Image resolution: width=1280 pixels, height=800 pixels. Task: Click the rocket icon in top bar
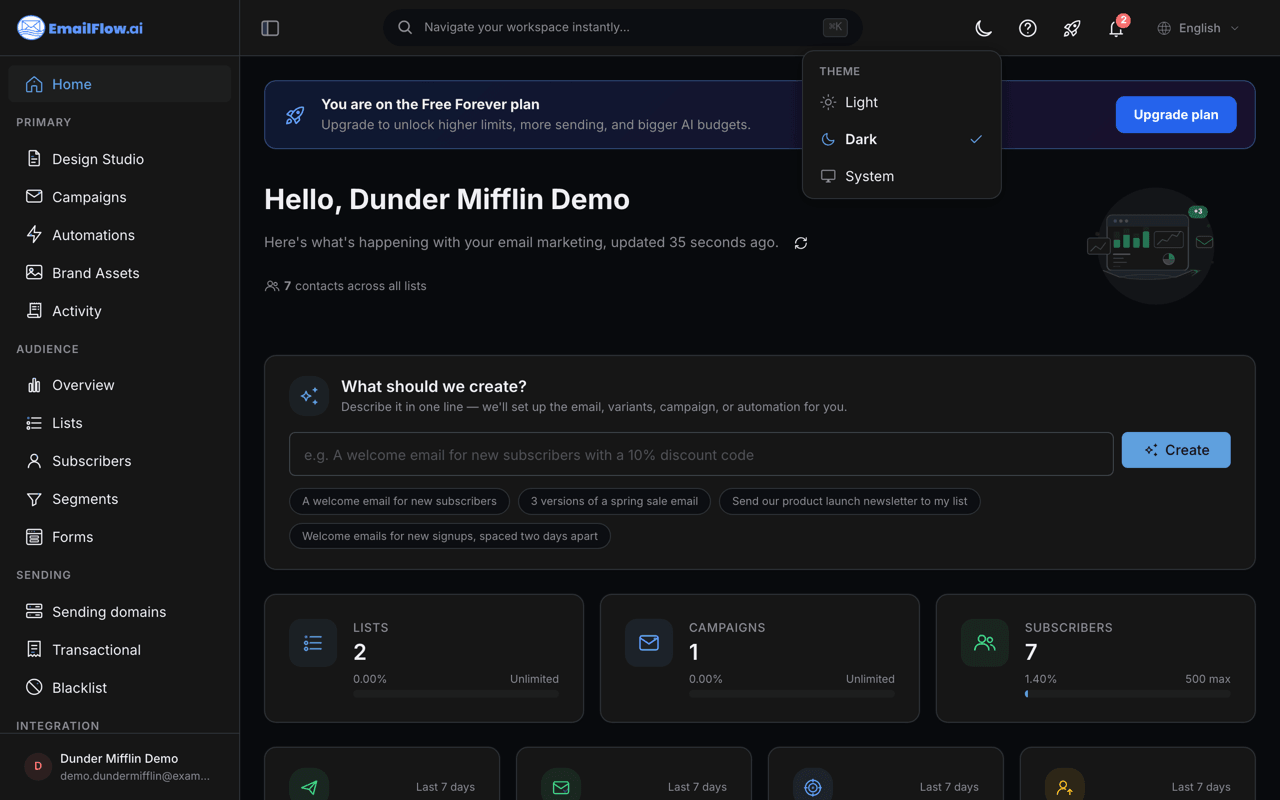pyautogui.click(x=1072, y=28)
